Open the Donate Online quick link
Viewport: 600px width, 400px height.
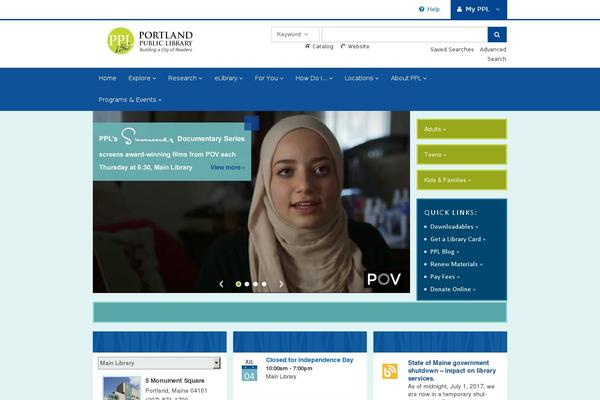453,289
